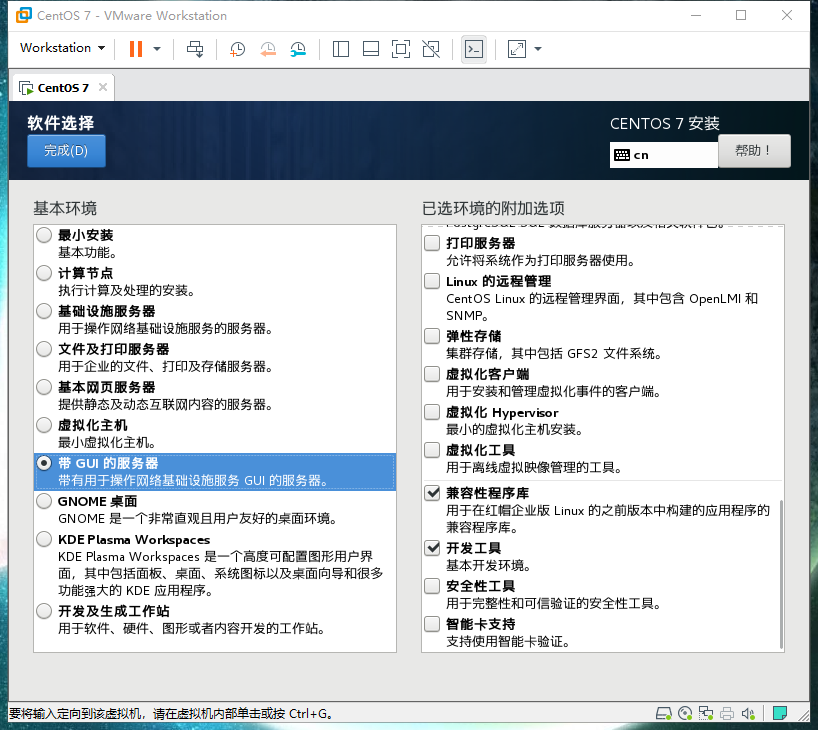This screenshot has height=730, width=818.
Task: Select the 基本网页服务器 radio button
Action: (x=44, y=387)
